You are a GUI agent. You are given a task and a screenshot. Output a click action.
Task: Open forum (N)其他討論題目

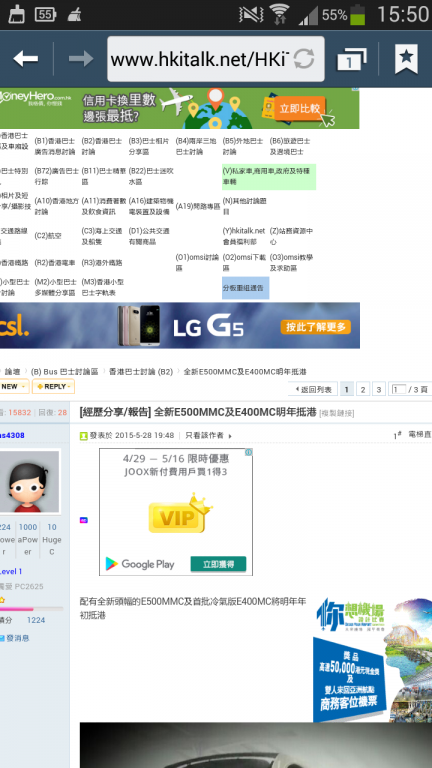244,206
